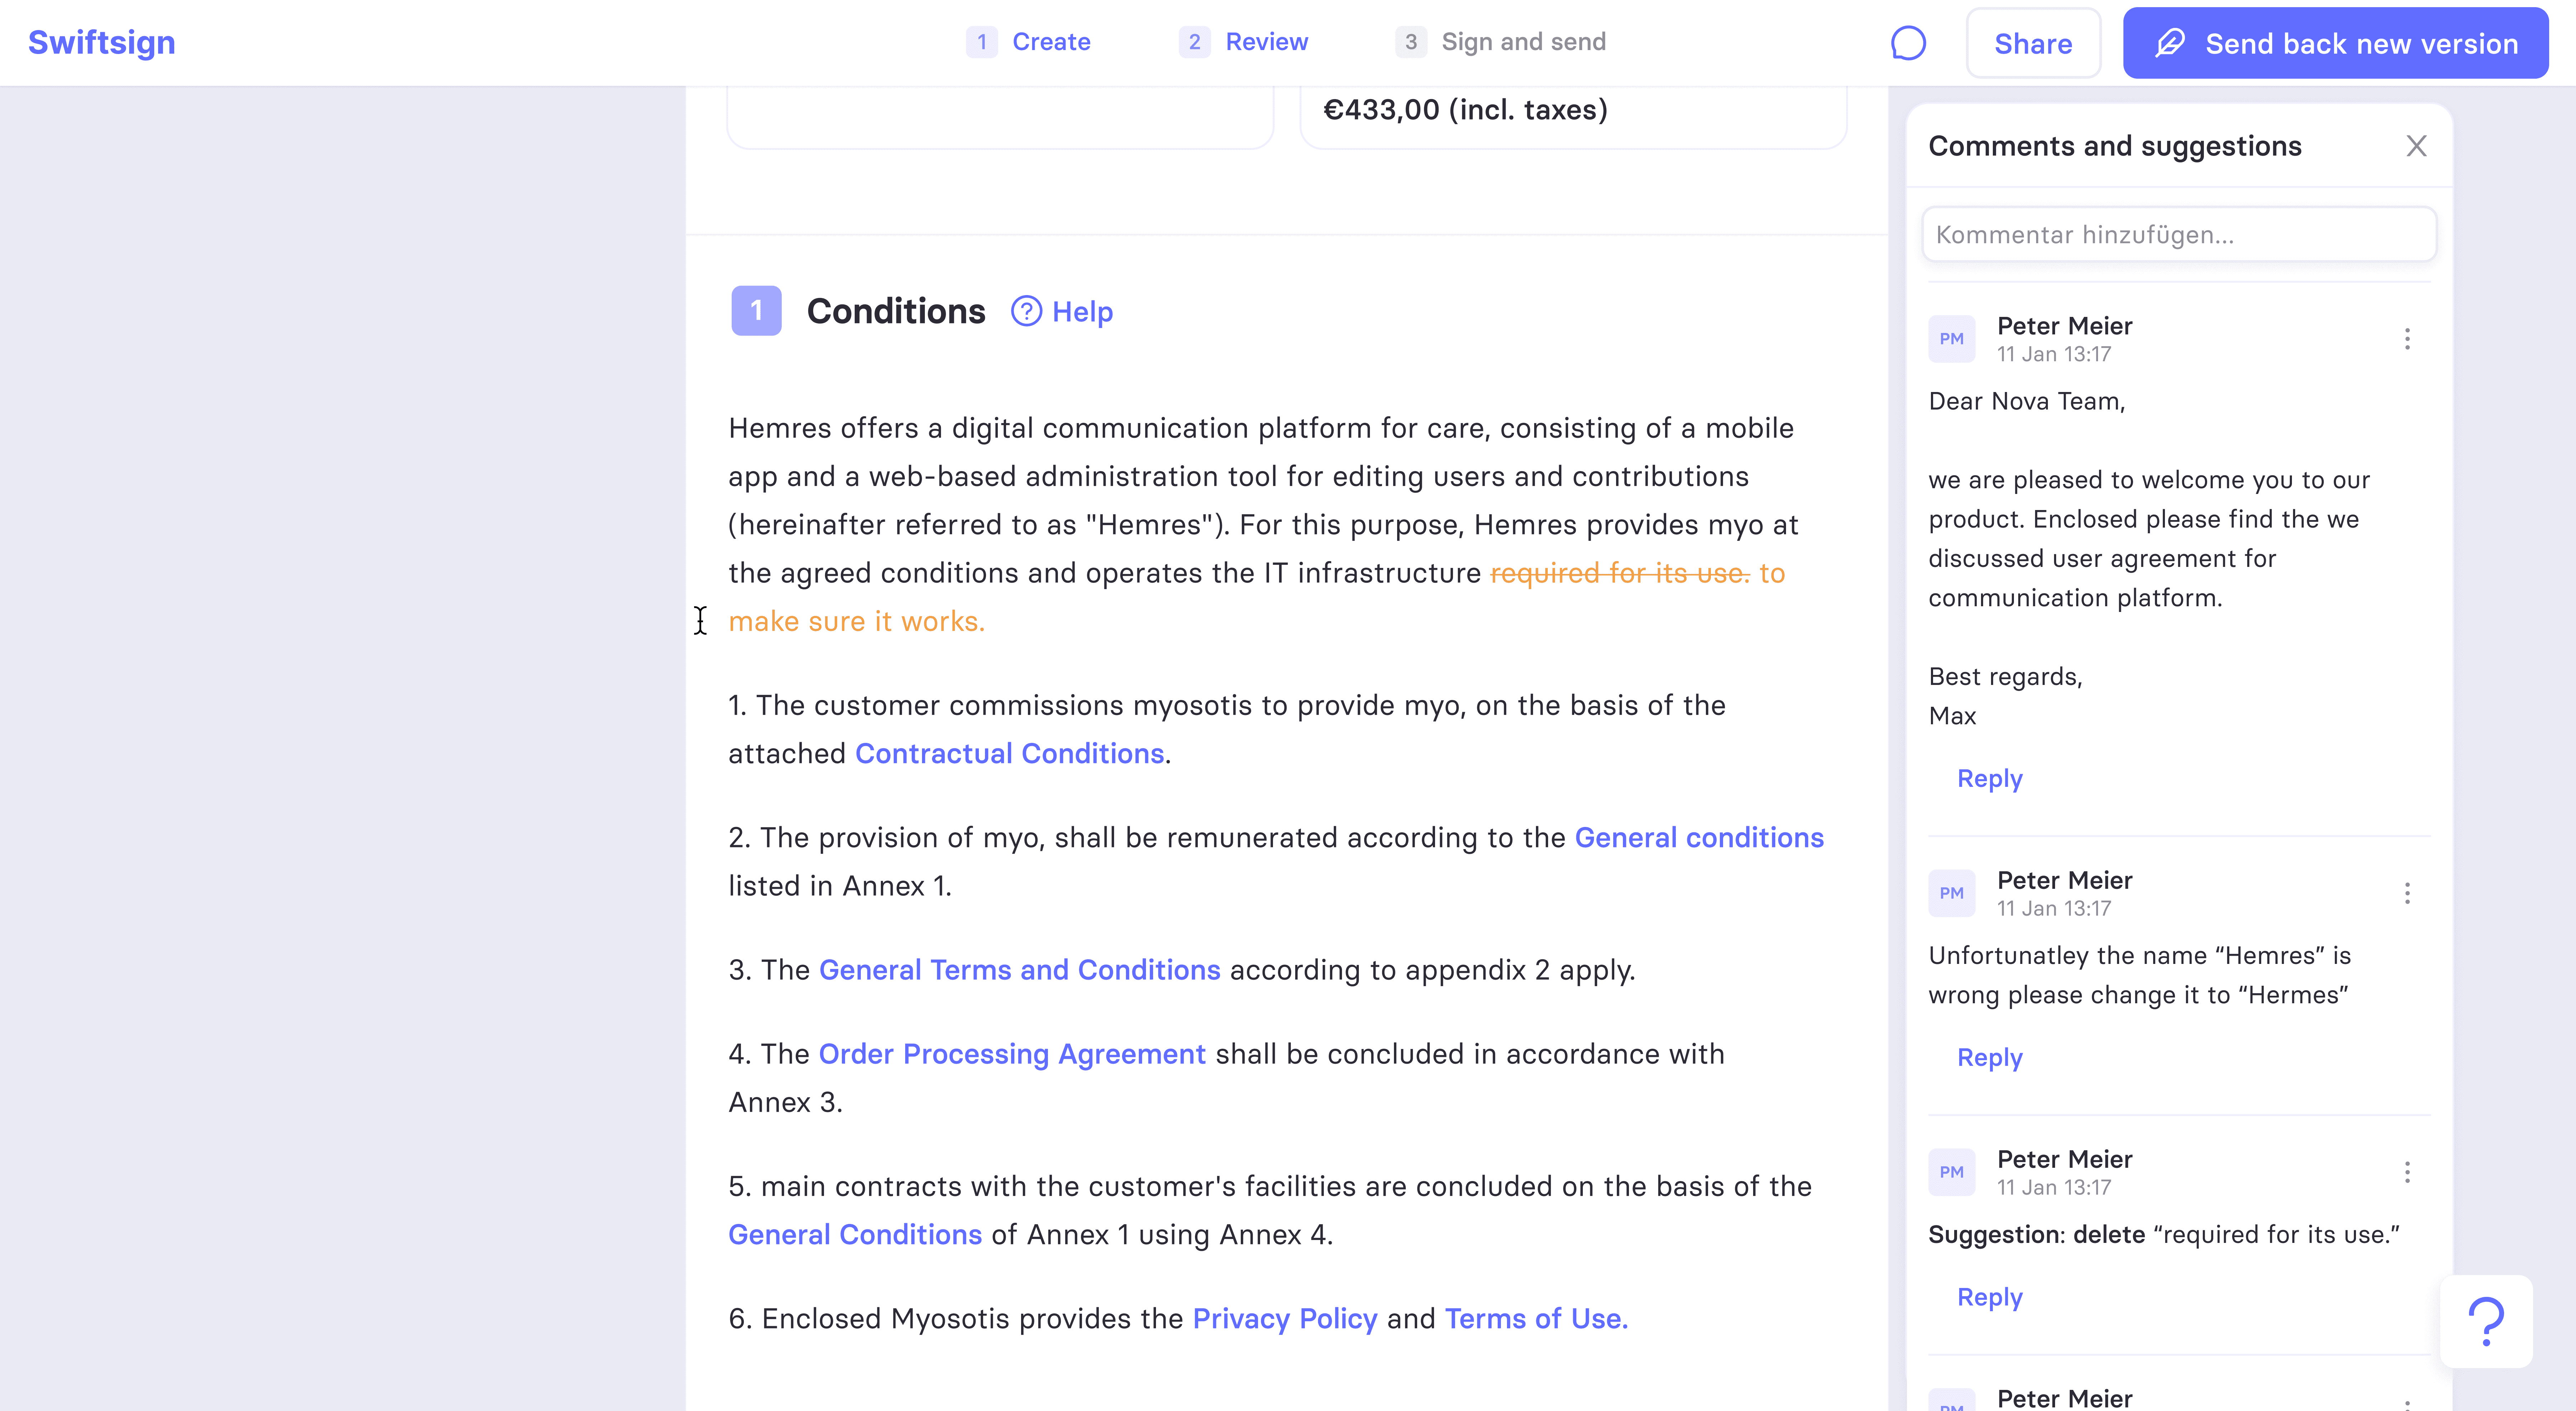This screenshot has width=2576, height=1411.
Task: Click the Share button
Action: click(2033, 43)
